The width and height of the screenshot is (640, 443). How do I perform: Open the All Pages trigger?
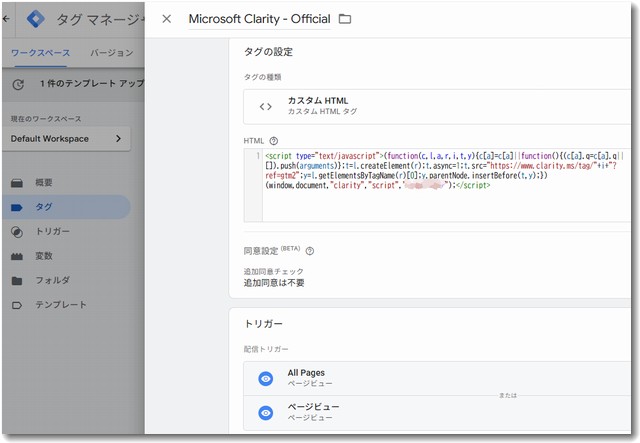[437, 378]
